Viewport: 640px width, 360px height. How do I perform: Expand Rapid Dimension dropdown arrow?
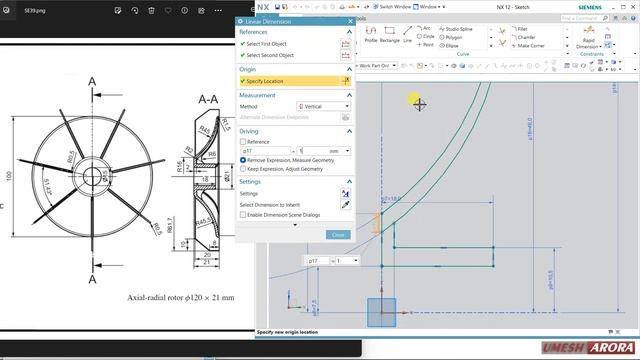(x=600, y=47)
